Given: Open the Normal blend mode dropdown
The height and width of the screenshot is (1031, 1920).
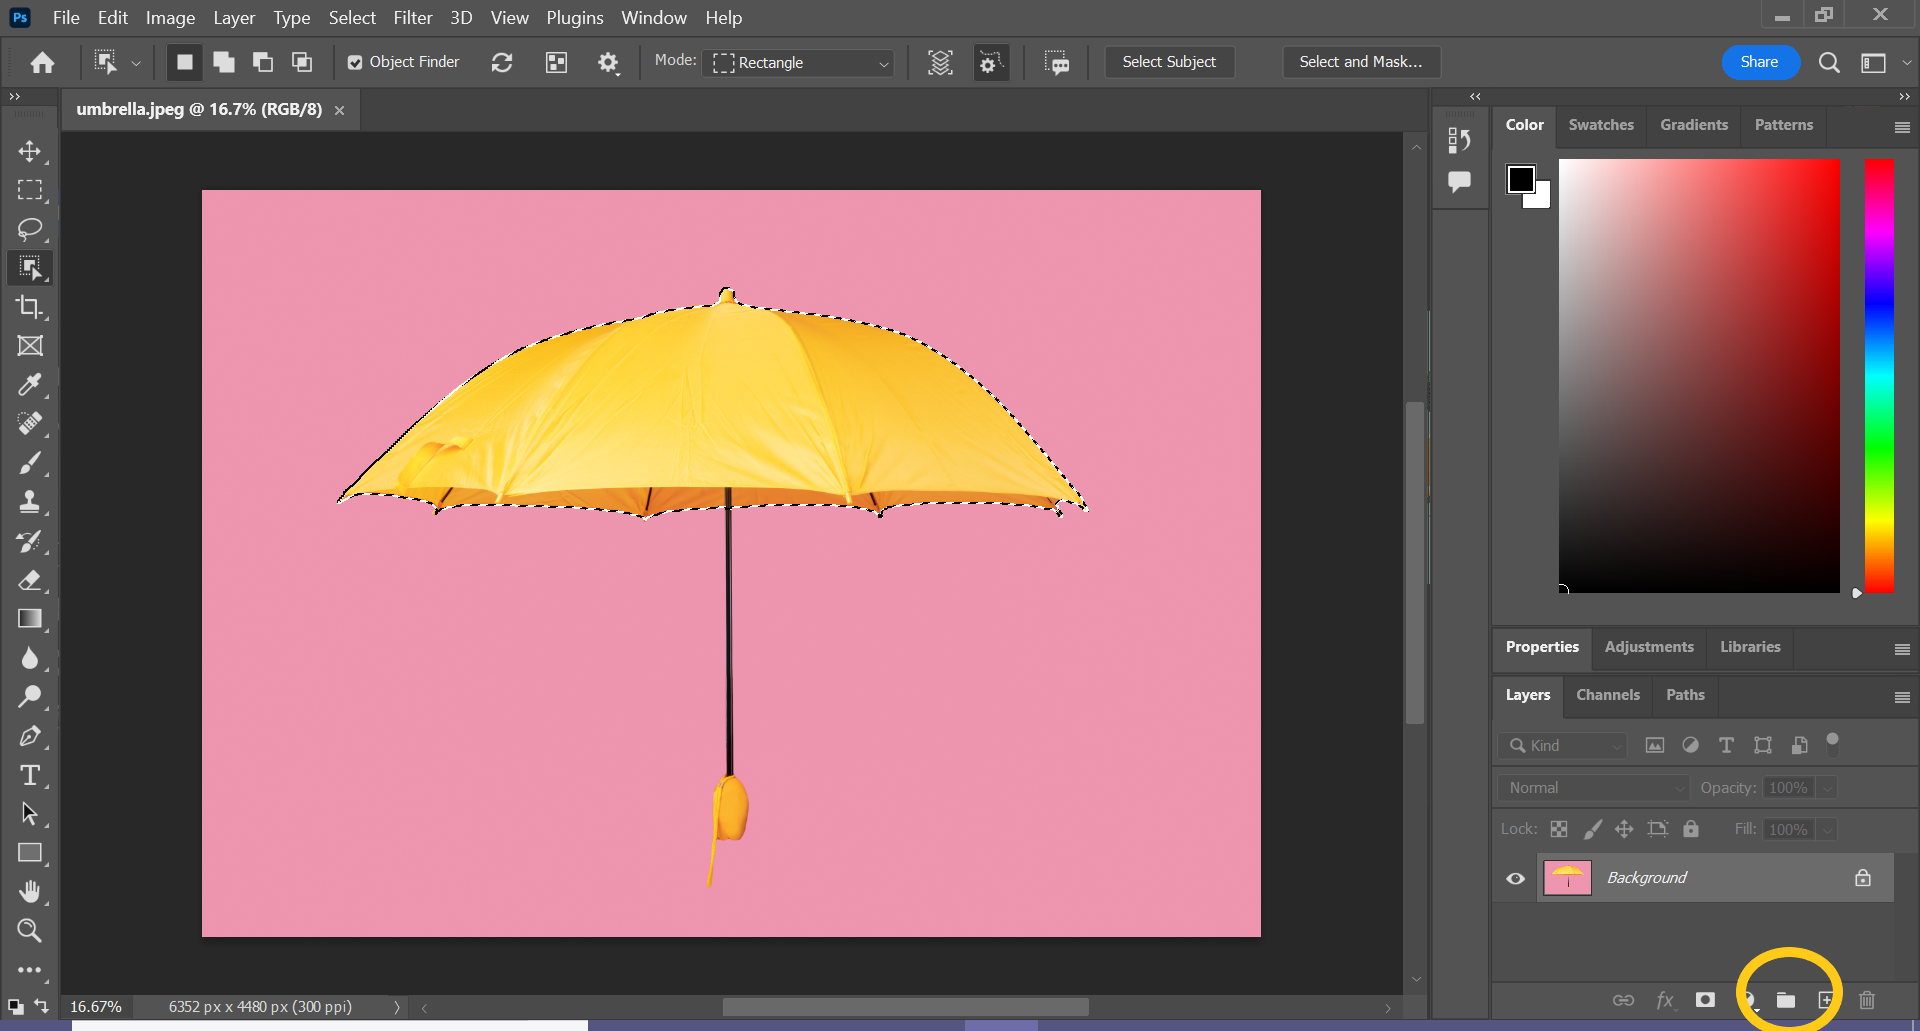Looking at the screenshot, I should 1594,788.
